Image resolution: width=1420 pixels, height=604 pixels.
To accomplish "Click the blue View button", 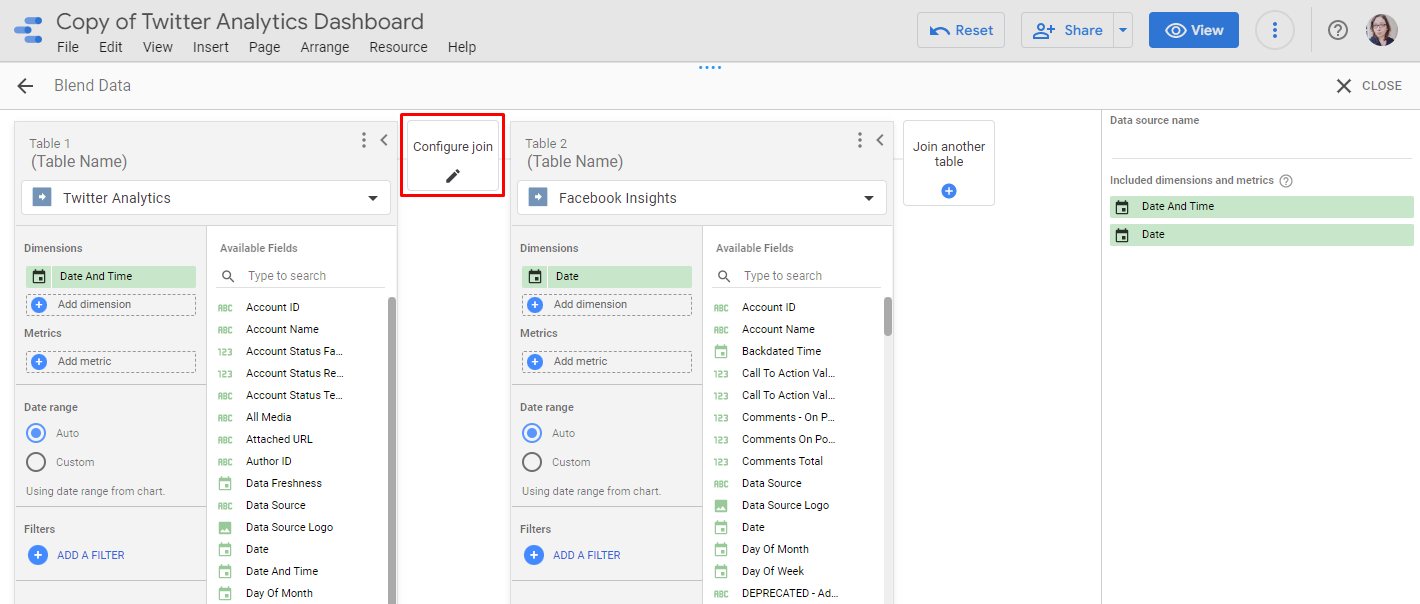I will (x=1194, y=30).
